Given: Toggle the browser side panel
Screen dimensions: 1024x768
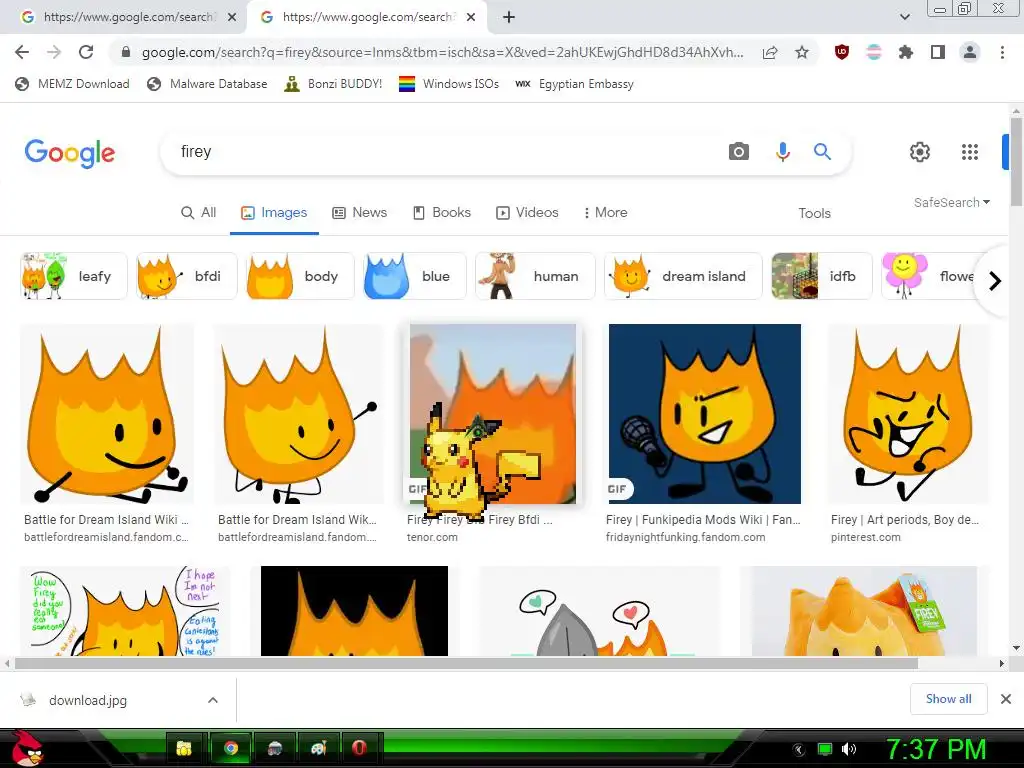Looking at the screenshot, I should 938,52.
